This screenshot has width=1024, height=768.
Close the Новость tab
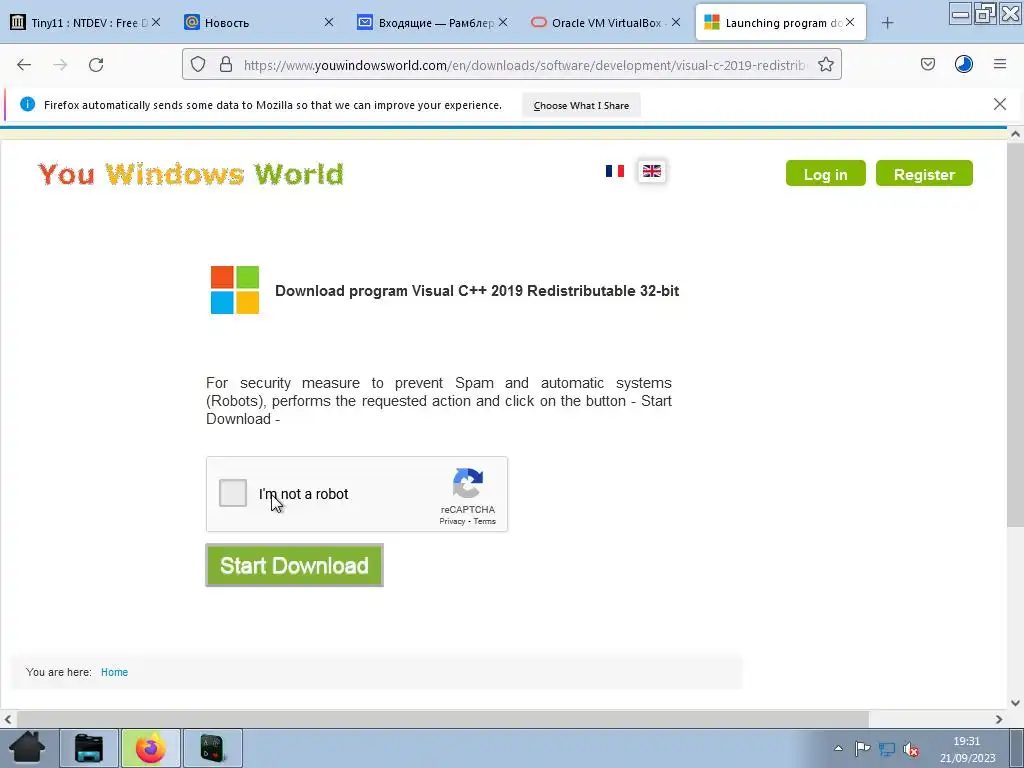[329, 22]
